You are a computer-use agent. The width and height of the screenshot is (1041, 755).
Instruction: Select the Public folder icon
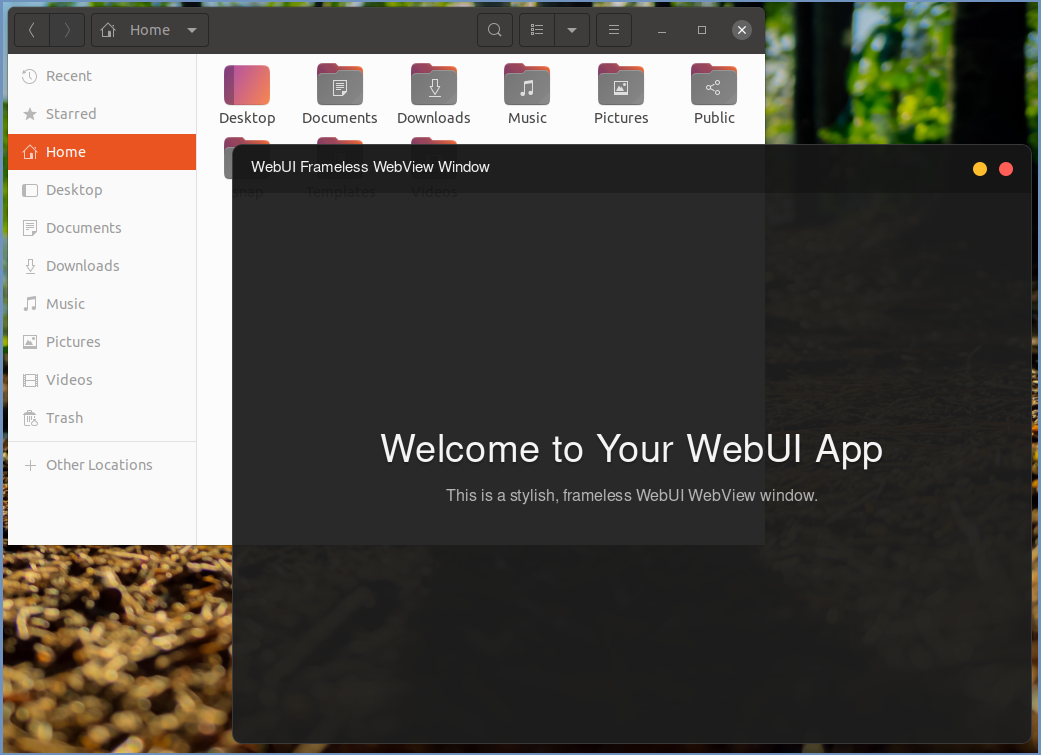[714, 85]
